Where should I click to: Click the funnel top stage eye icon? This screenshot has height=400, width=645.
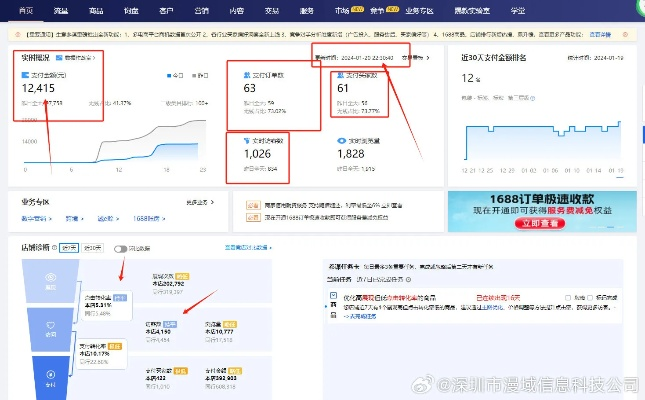(50, 277)
